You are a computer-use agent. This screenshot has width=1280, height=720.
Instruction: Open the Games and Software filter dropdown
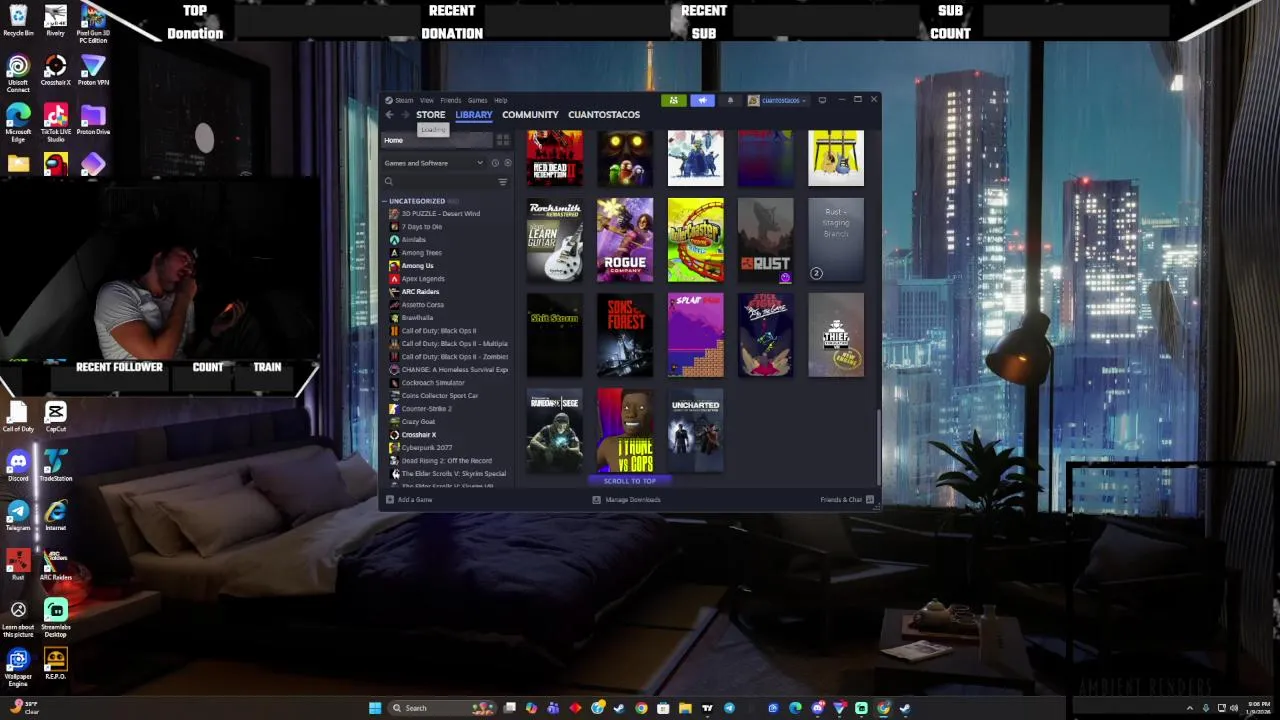click(x=433, y=163)
